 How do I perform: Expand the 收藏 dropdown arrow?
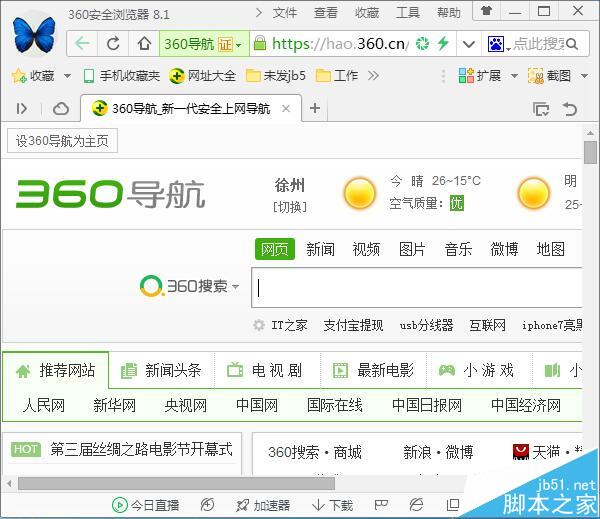(x=67, y=76)
